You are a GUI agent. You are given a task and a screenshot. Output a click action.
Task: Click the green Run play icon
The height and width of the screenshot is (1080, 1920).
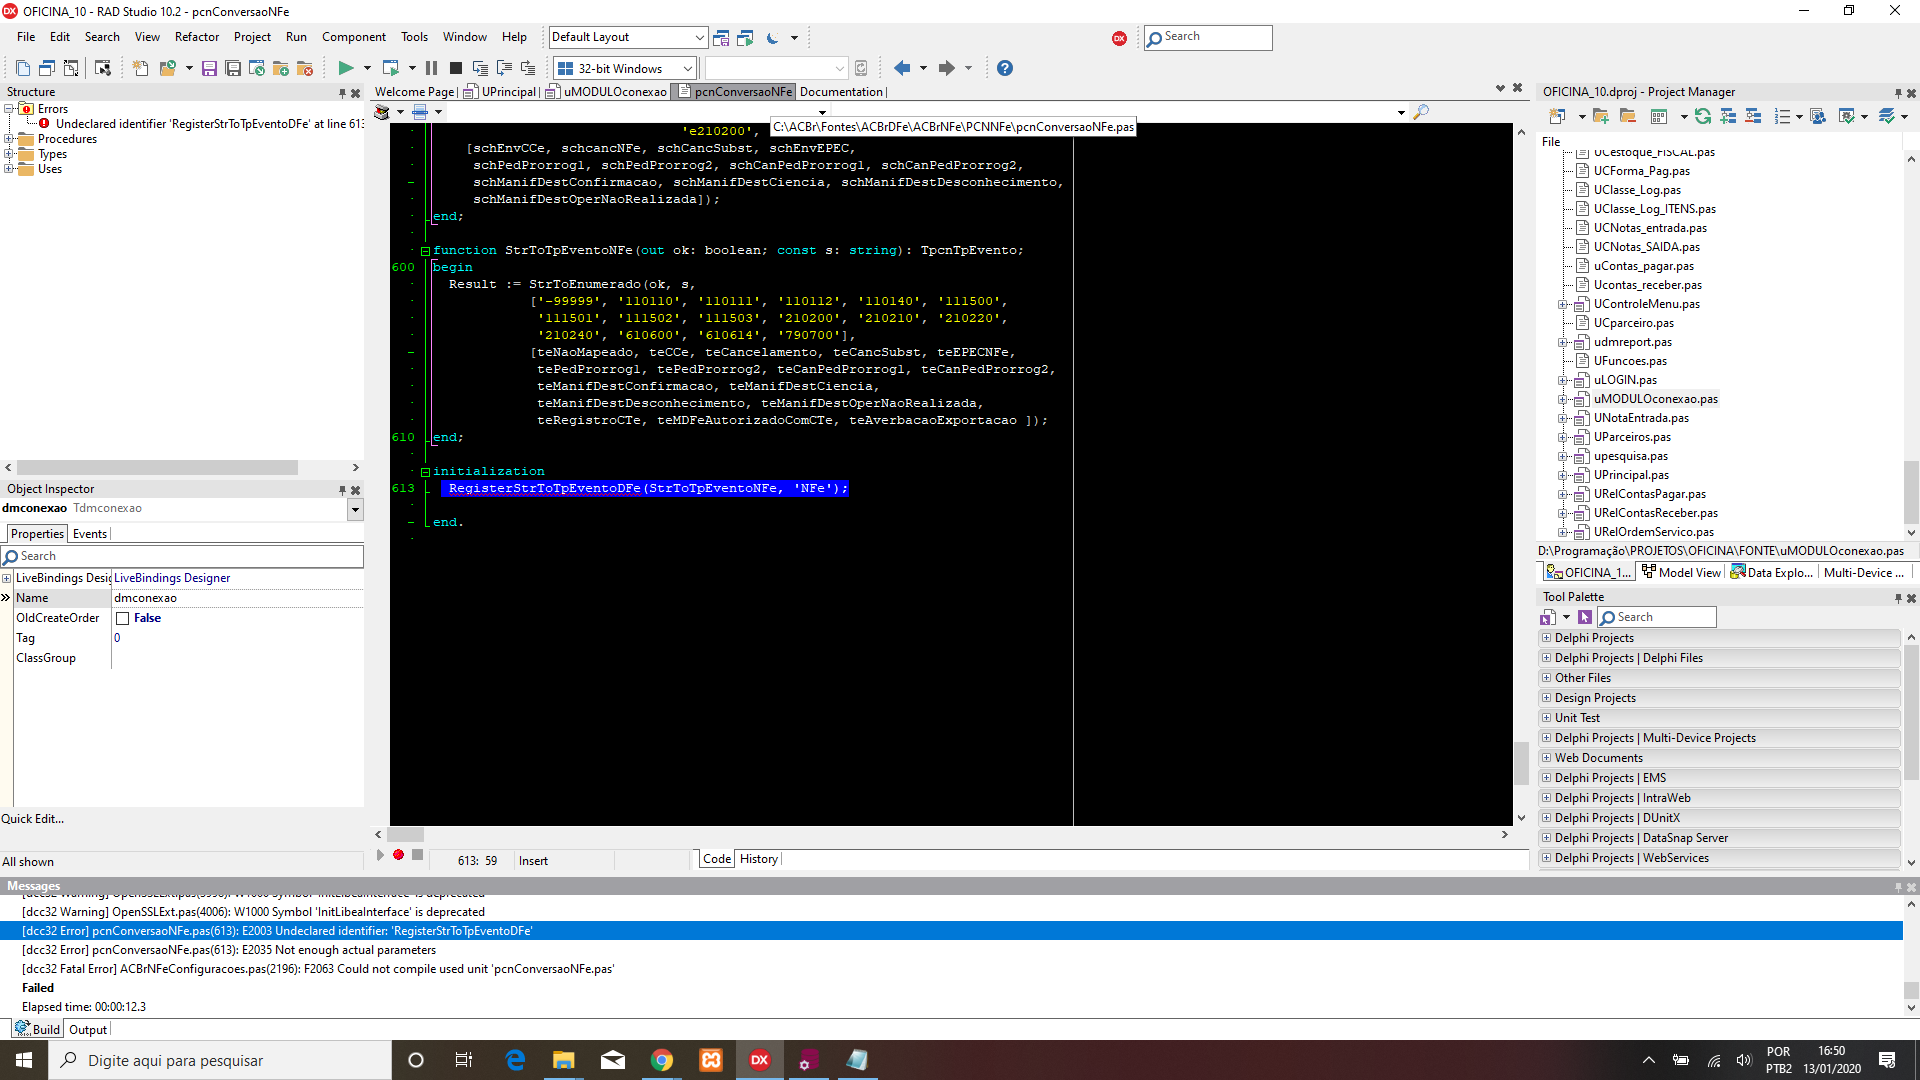(x=345, y=68)
